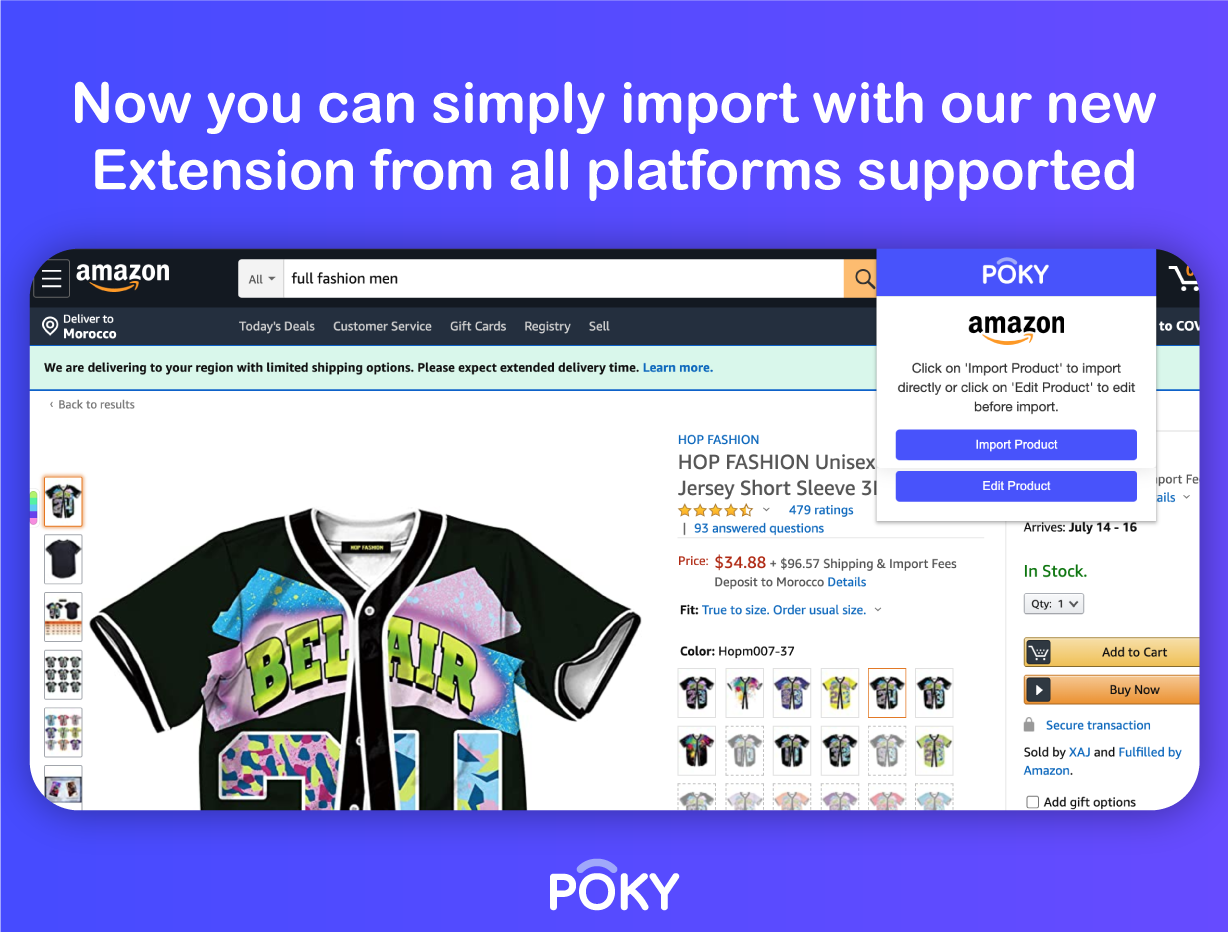
Task: Open Today's Deals in navigation bar
Action: point(277,326)
